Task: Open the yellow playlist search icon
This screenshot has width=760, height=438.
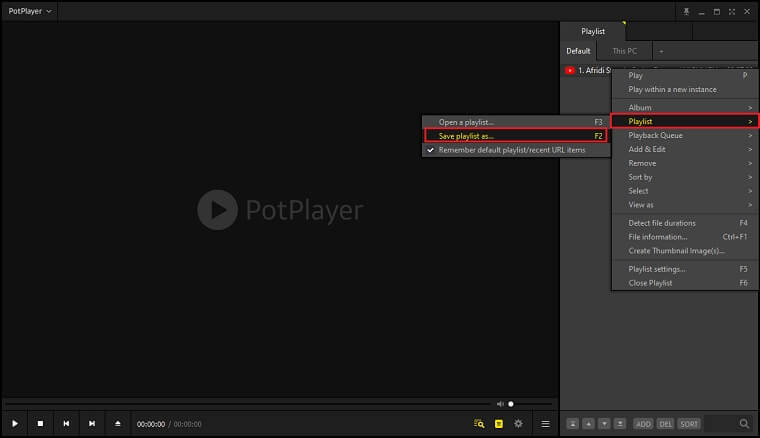Action: pyautogui.click(x=479, y=424)
